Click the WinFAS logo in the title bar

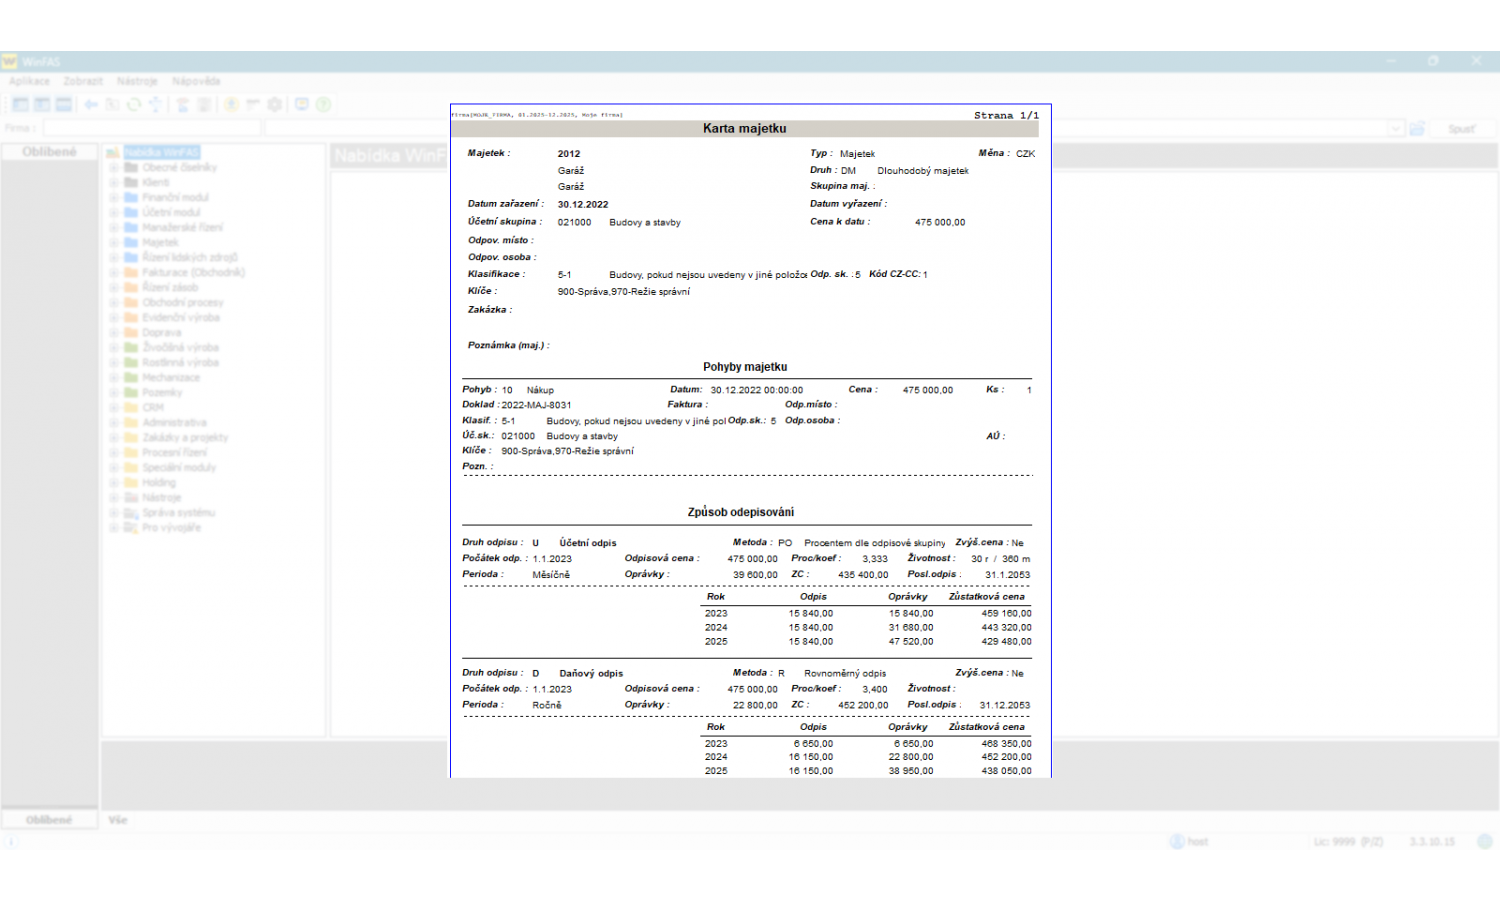[x=10, y=61]
